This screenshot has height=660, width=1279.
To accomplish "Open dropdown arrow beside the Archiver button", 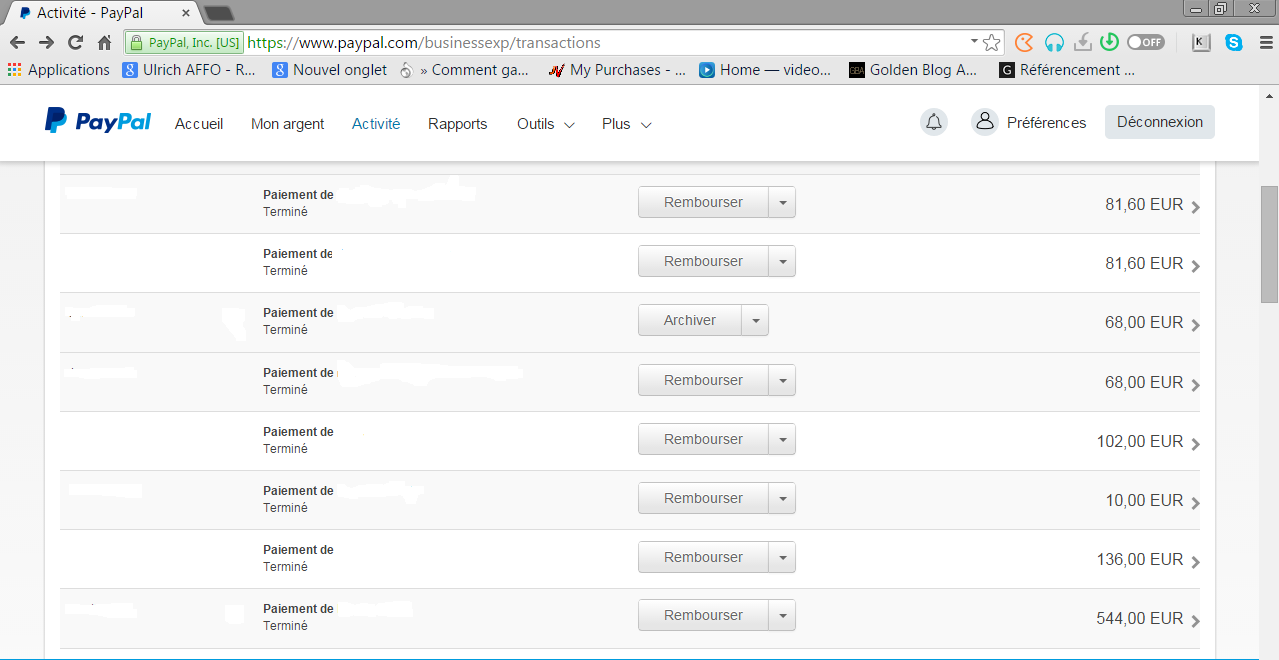I will coord(755,321).
